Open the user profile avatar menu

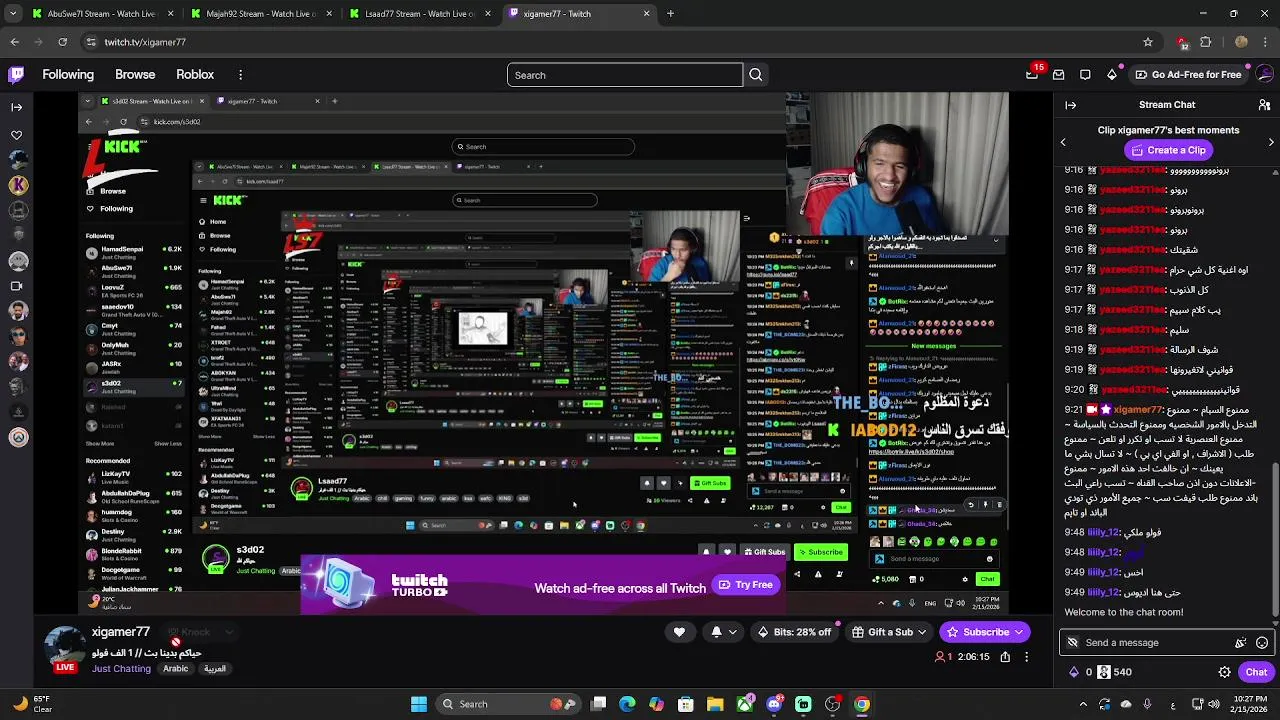pos(1265,74)
